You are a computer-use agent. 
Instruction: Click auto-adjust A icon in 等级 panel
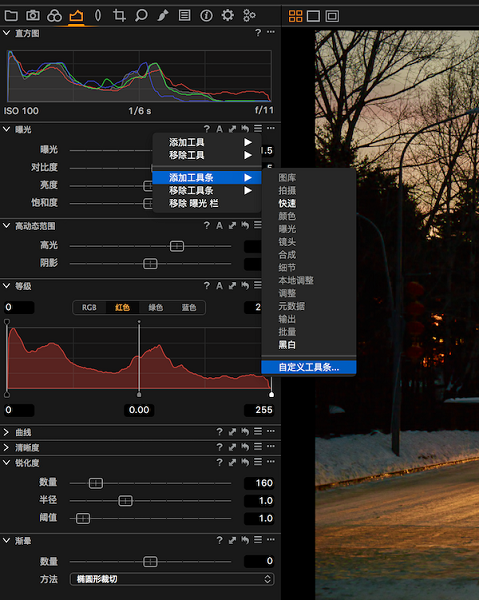(x=219, y=286)
